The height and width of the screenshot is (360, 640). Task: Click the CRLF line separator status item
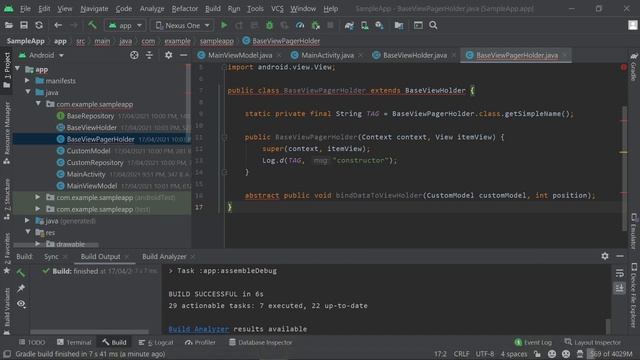coord(461,354)
